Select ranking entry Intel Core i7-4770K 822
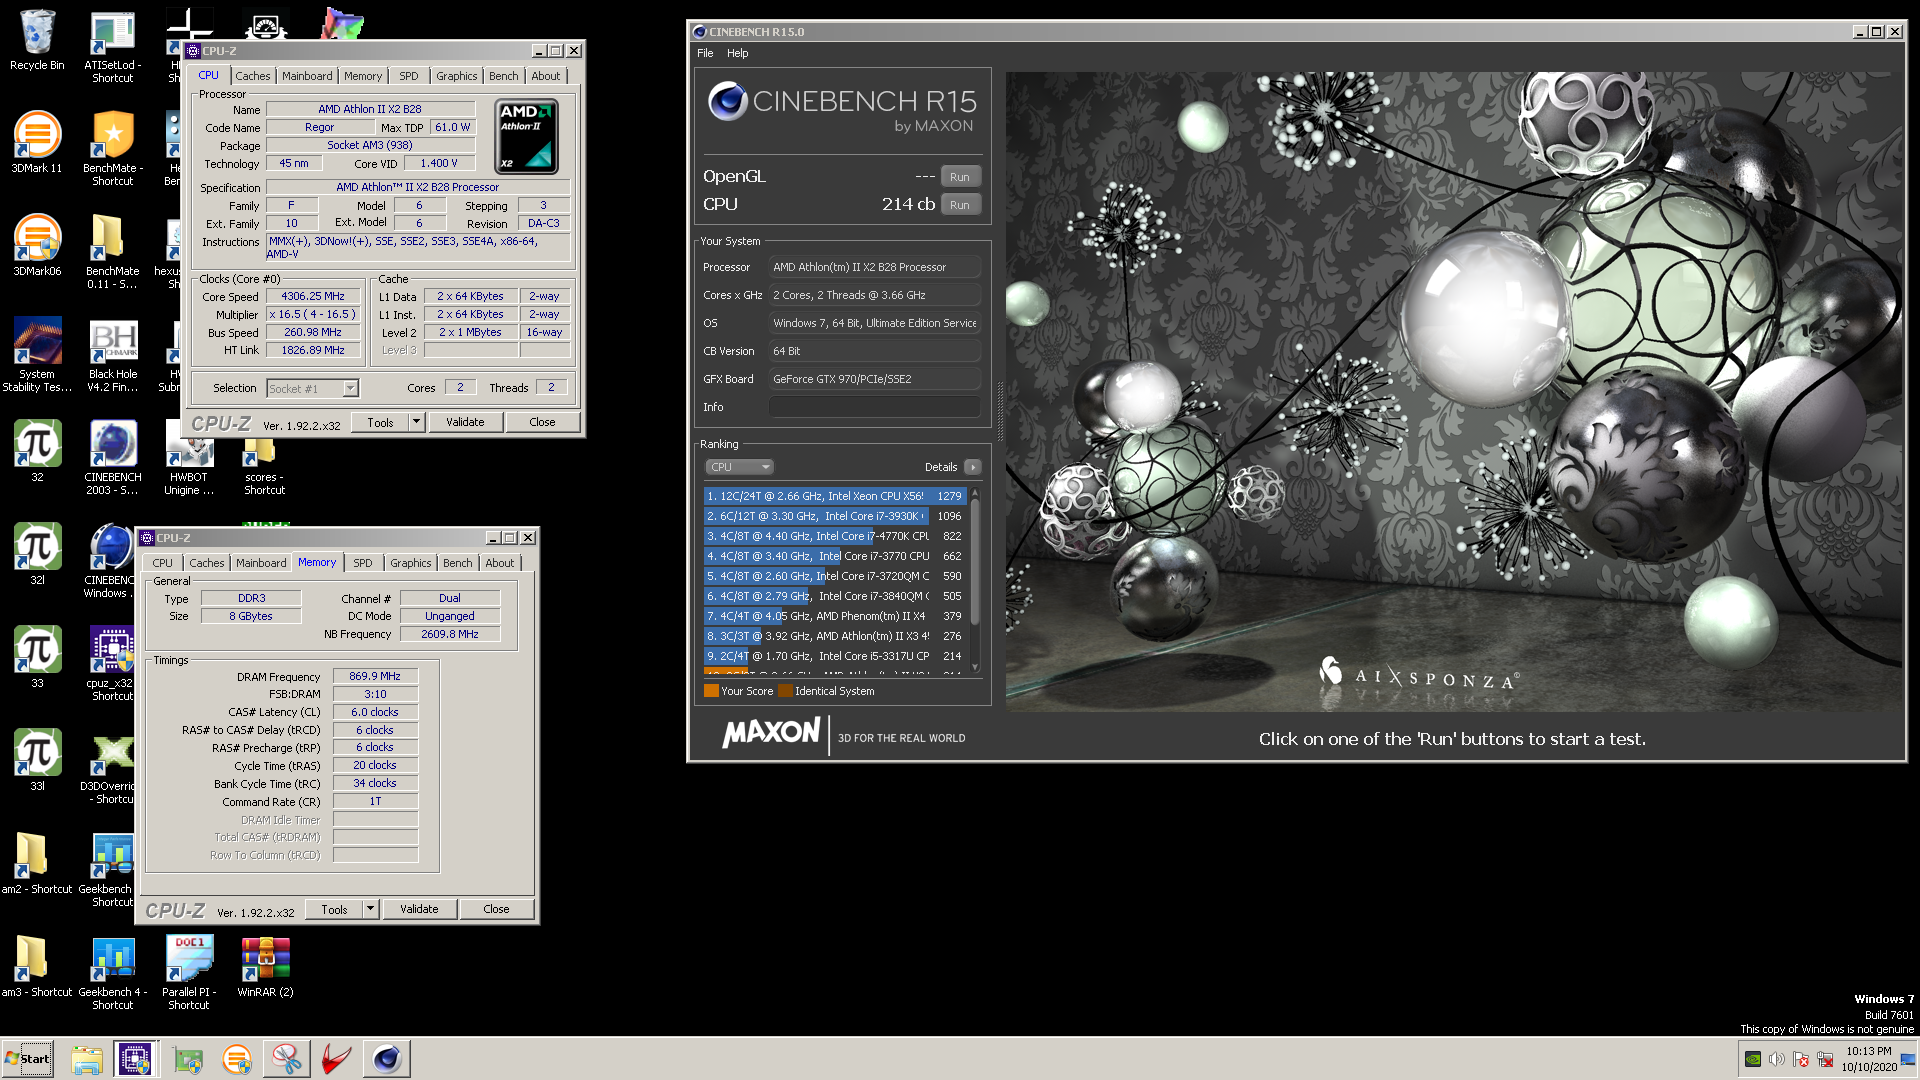The height and width of the screenshot is (1080, 1920). pos(834,536)
